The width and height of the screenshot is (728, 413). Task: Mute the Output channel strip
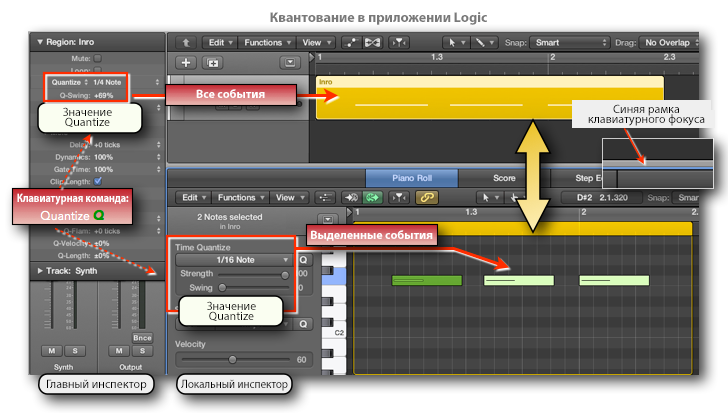119,351
